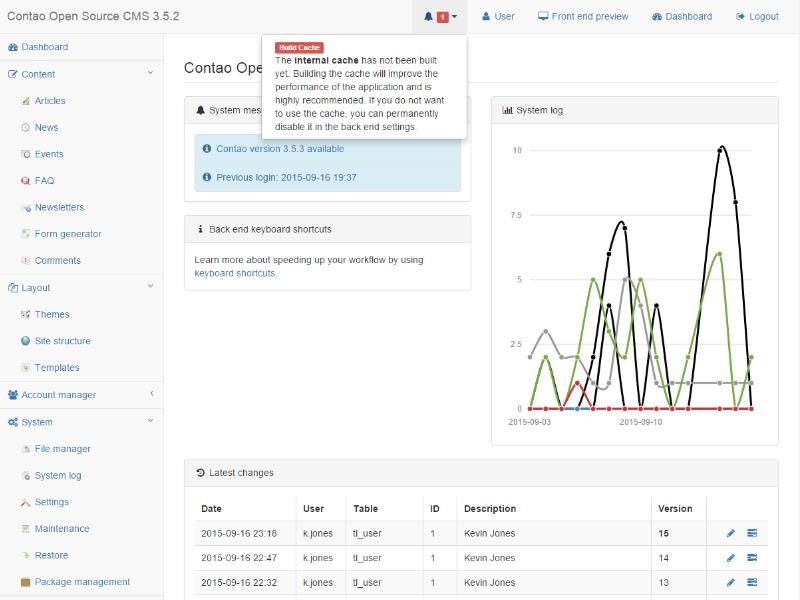Click the Templates icon in sidebar
This screenshot has width=800, height=600.
click(26, 367)
